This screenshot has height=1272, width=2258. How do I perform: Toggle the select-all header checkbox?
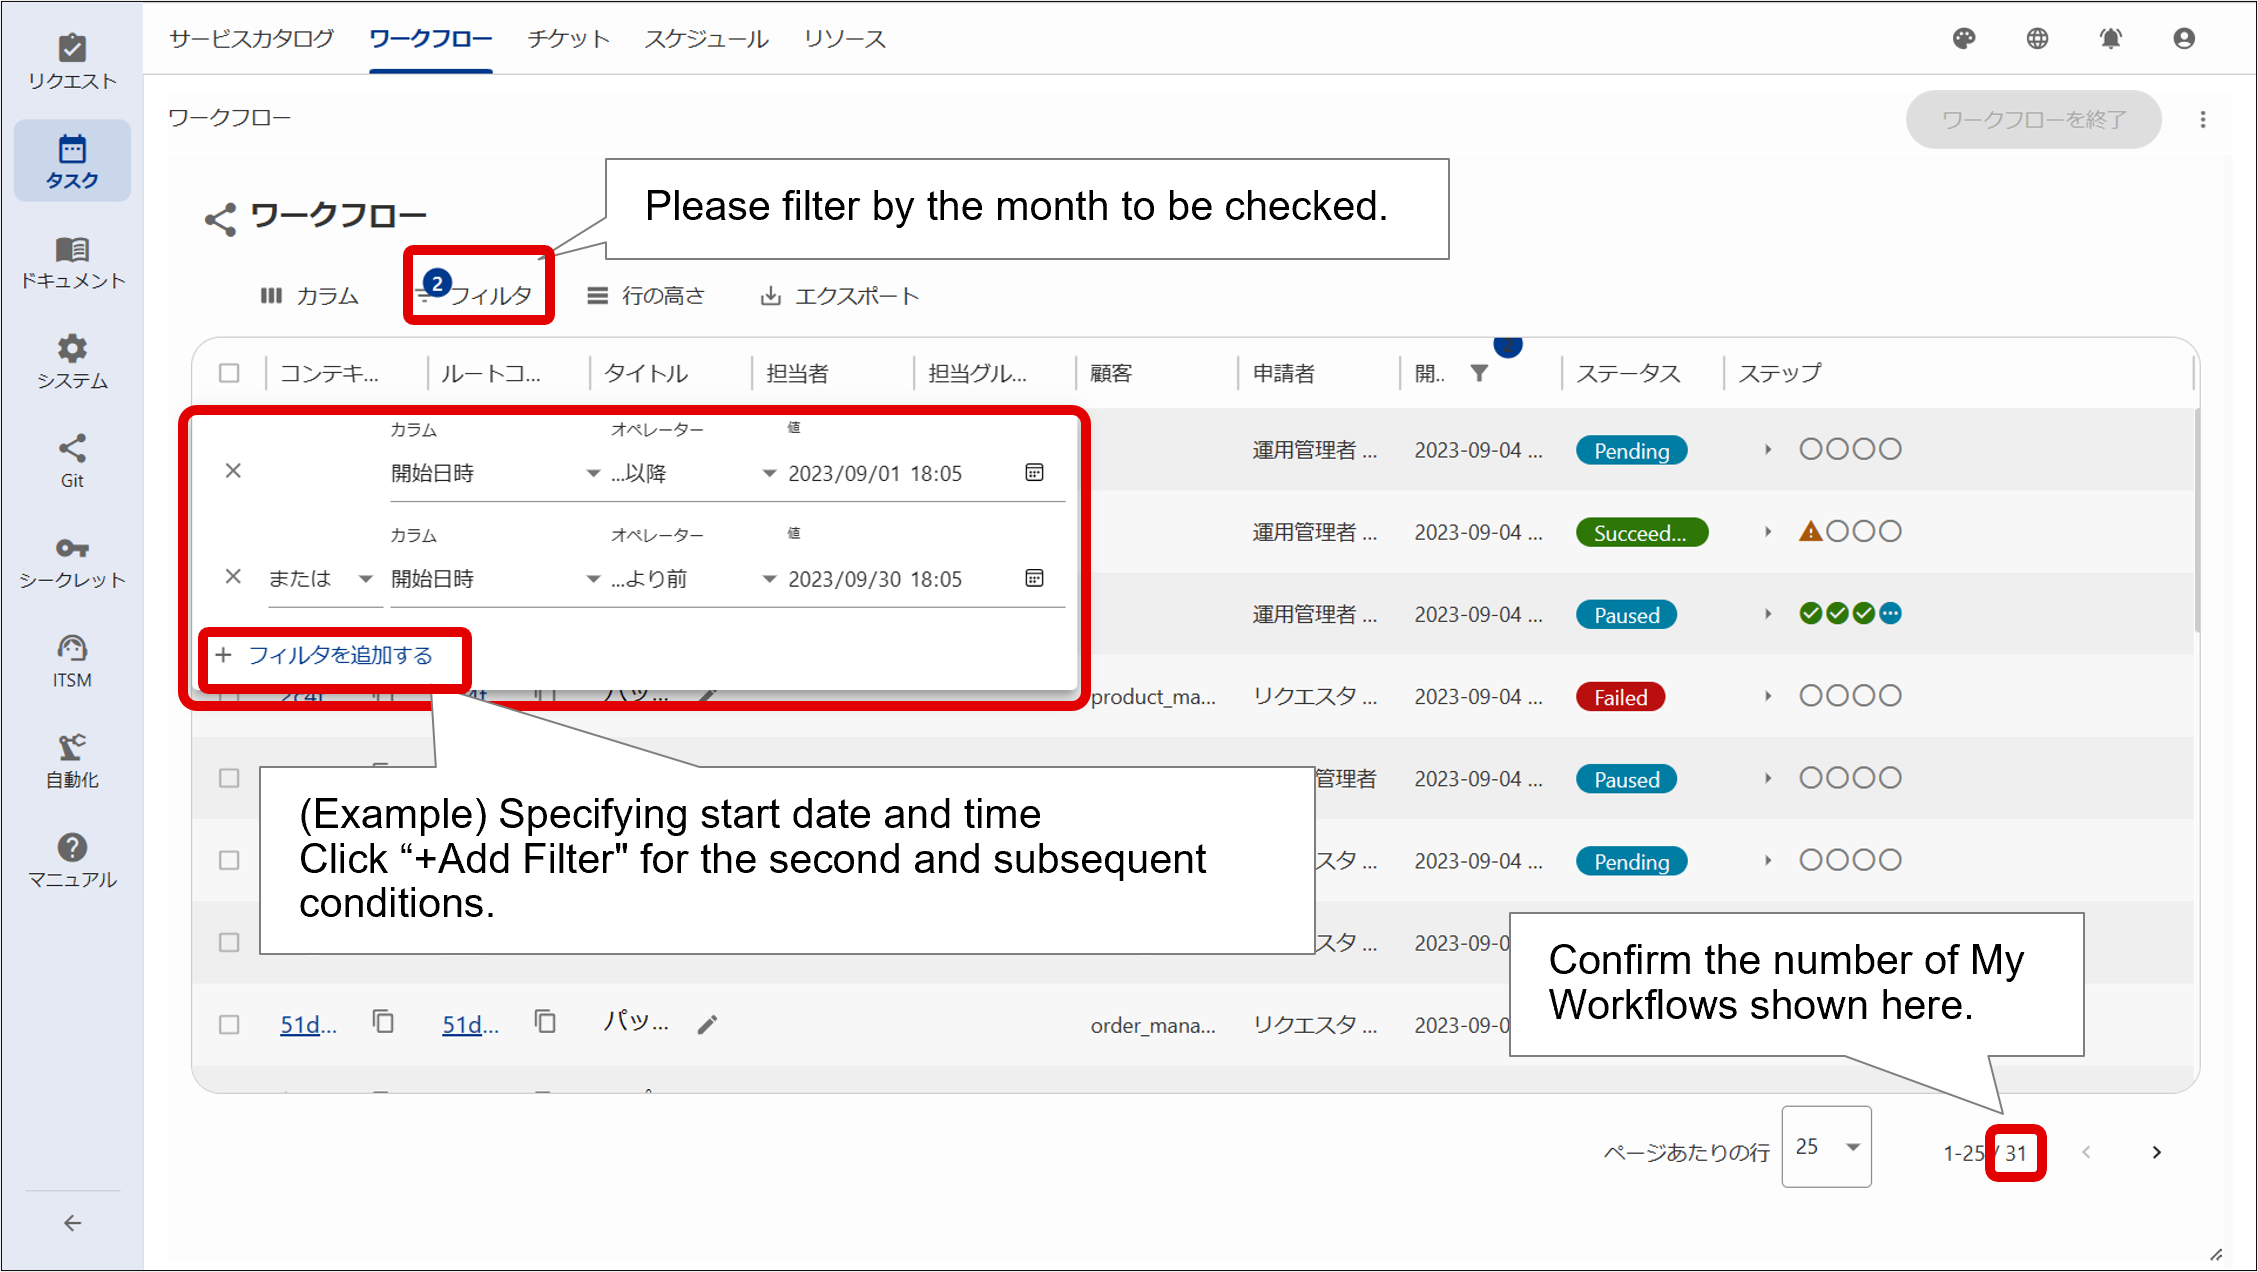tap(229, 373)
